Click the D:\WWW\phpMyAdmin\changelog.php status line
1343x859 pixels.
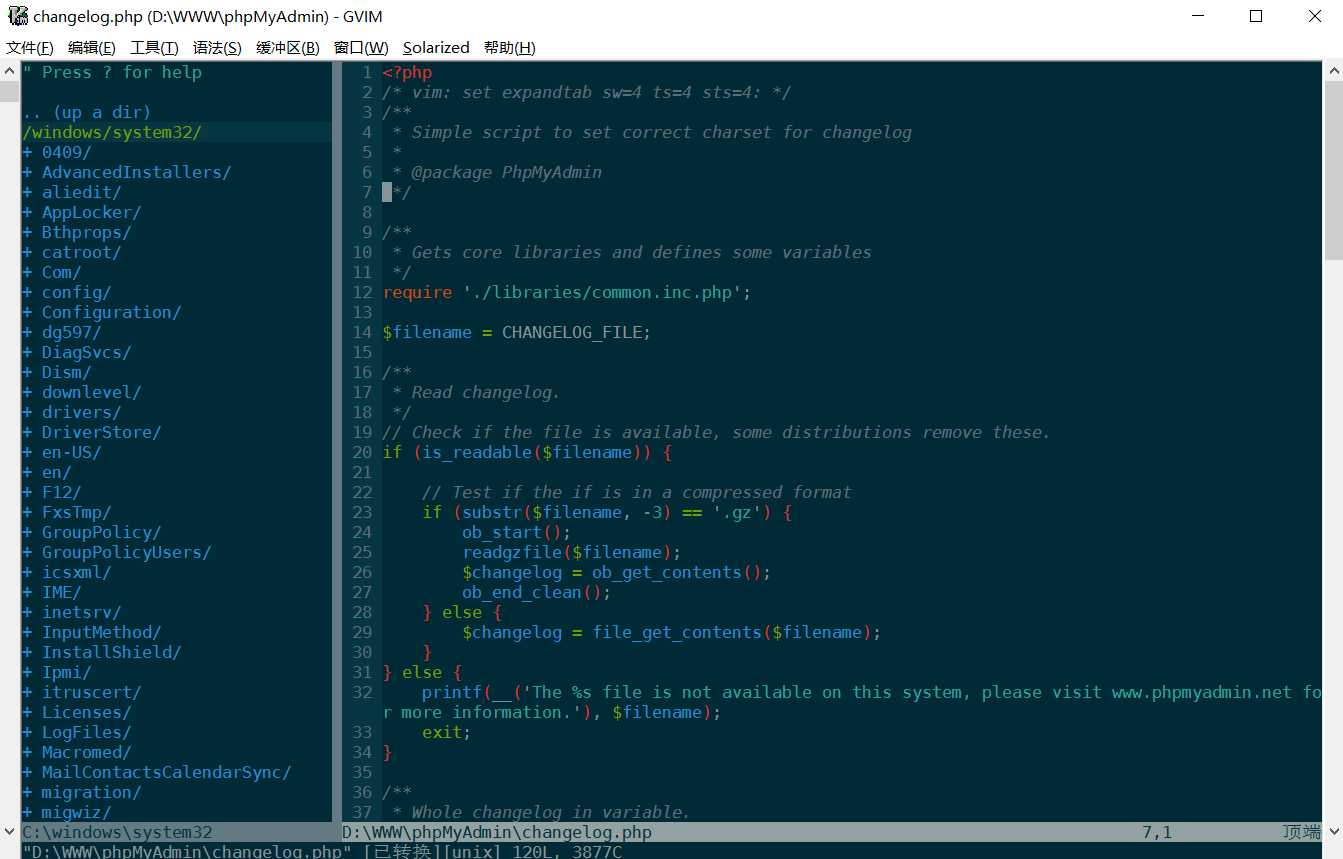(832, 832)
